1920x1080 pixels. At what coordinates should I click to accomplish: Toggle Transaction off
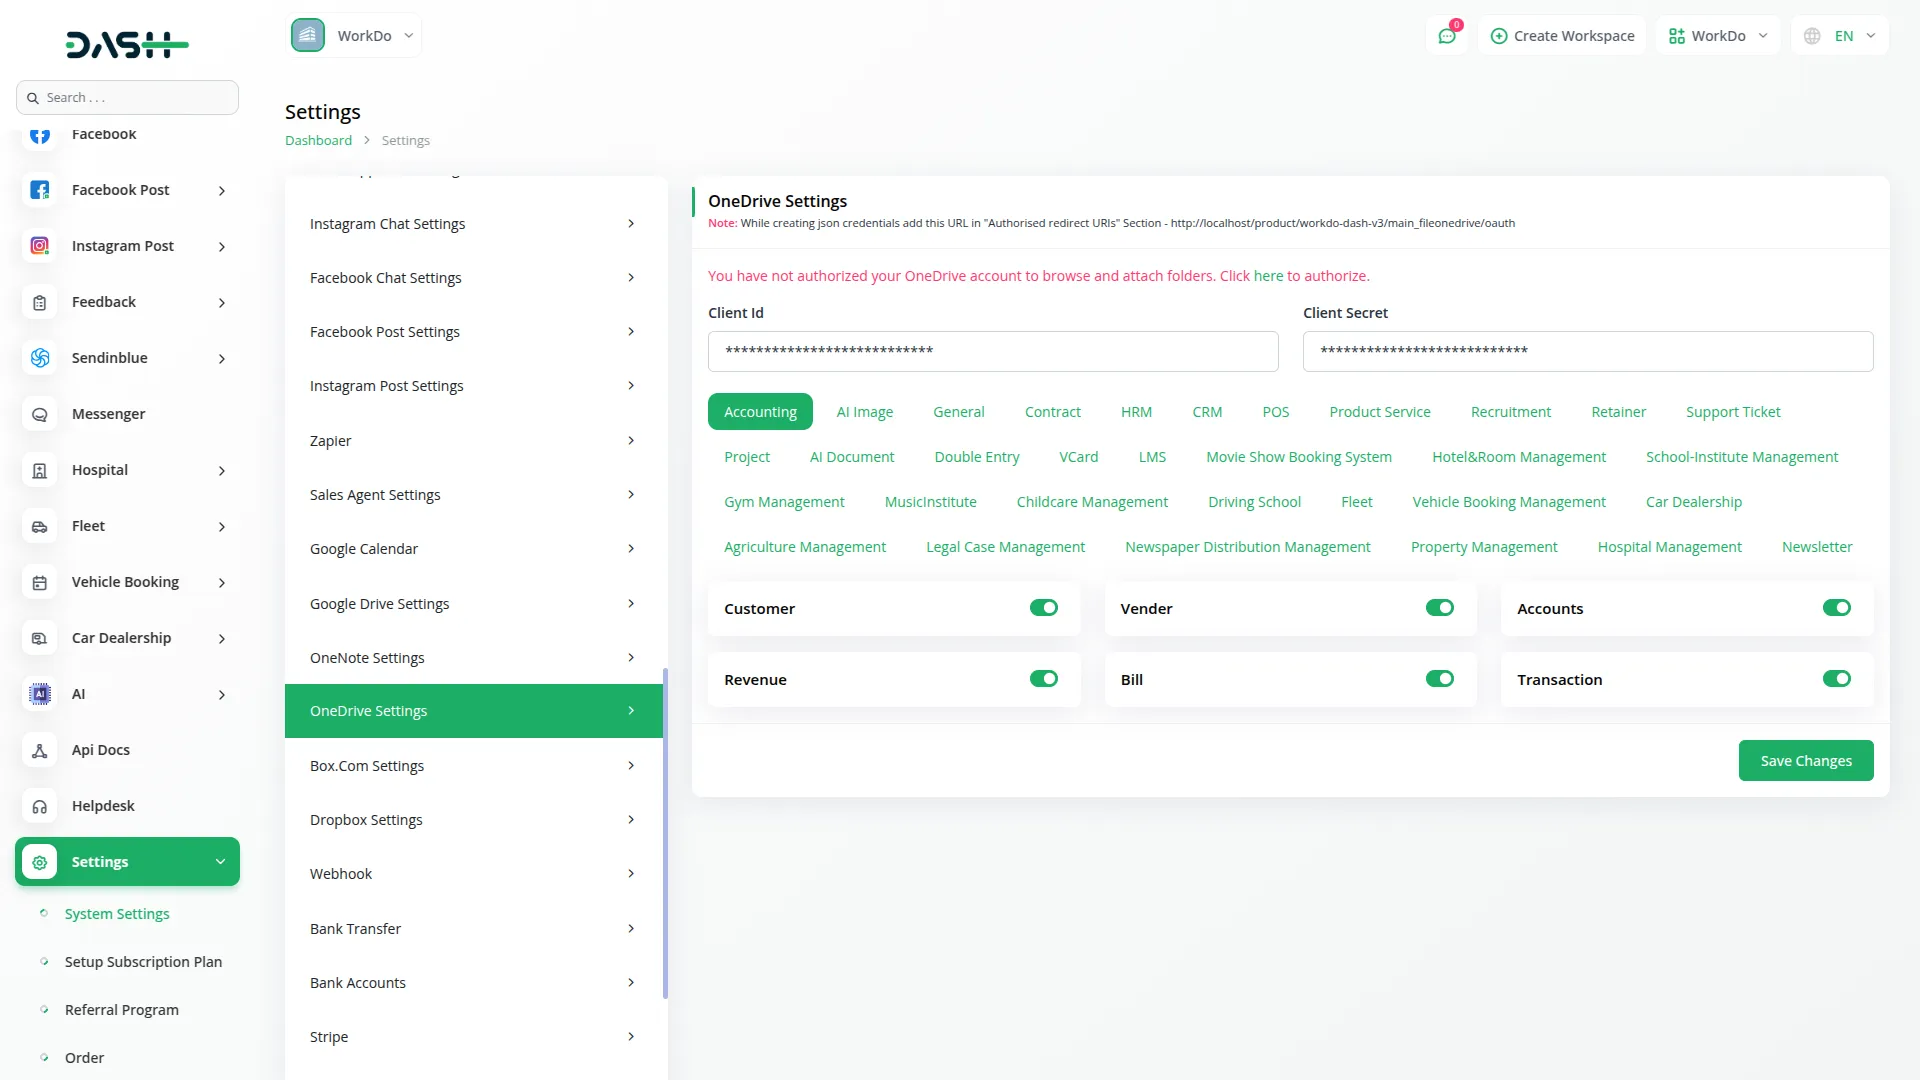coord(1836,678)
